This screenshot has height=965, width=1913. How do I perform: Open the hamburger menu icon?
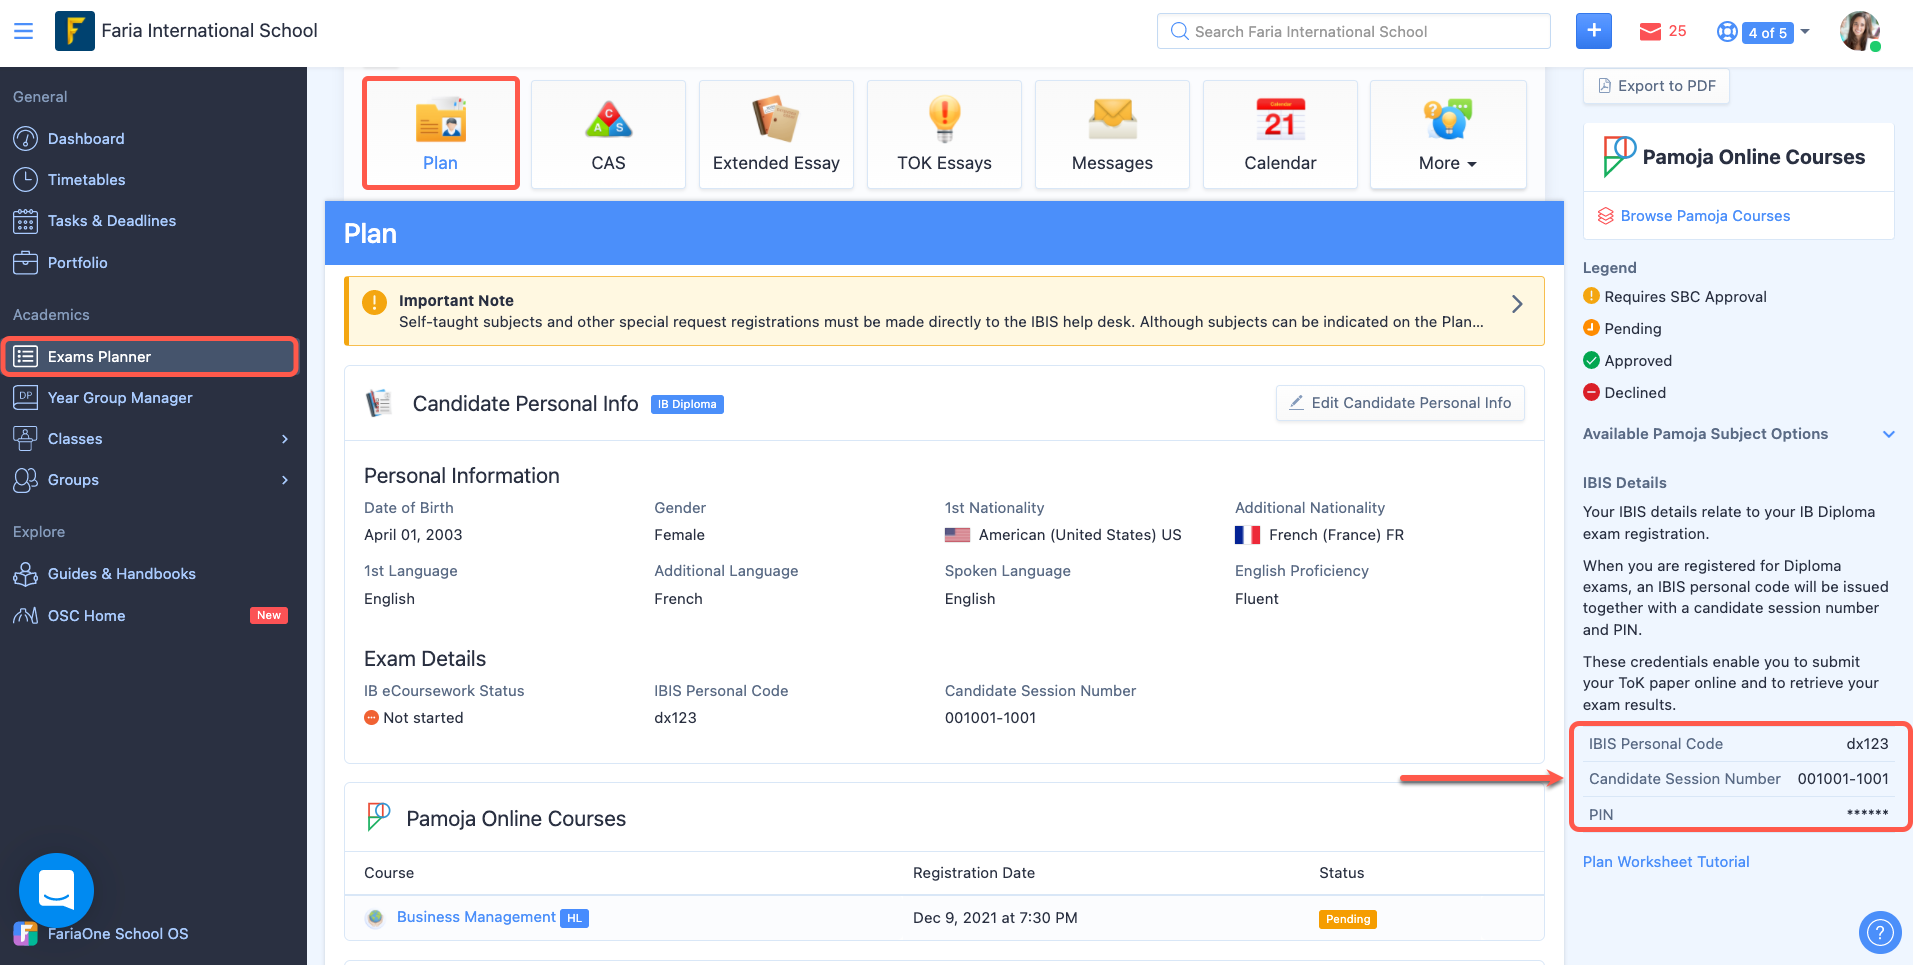coord(23,31)
